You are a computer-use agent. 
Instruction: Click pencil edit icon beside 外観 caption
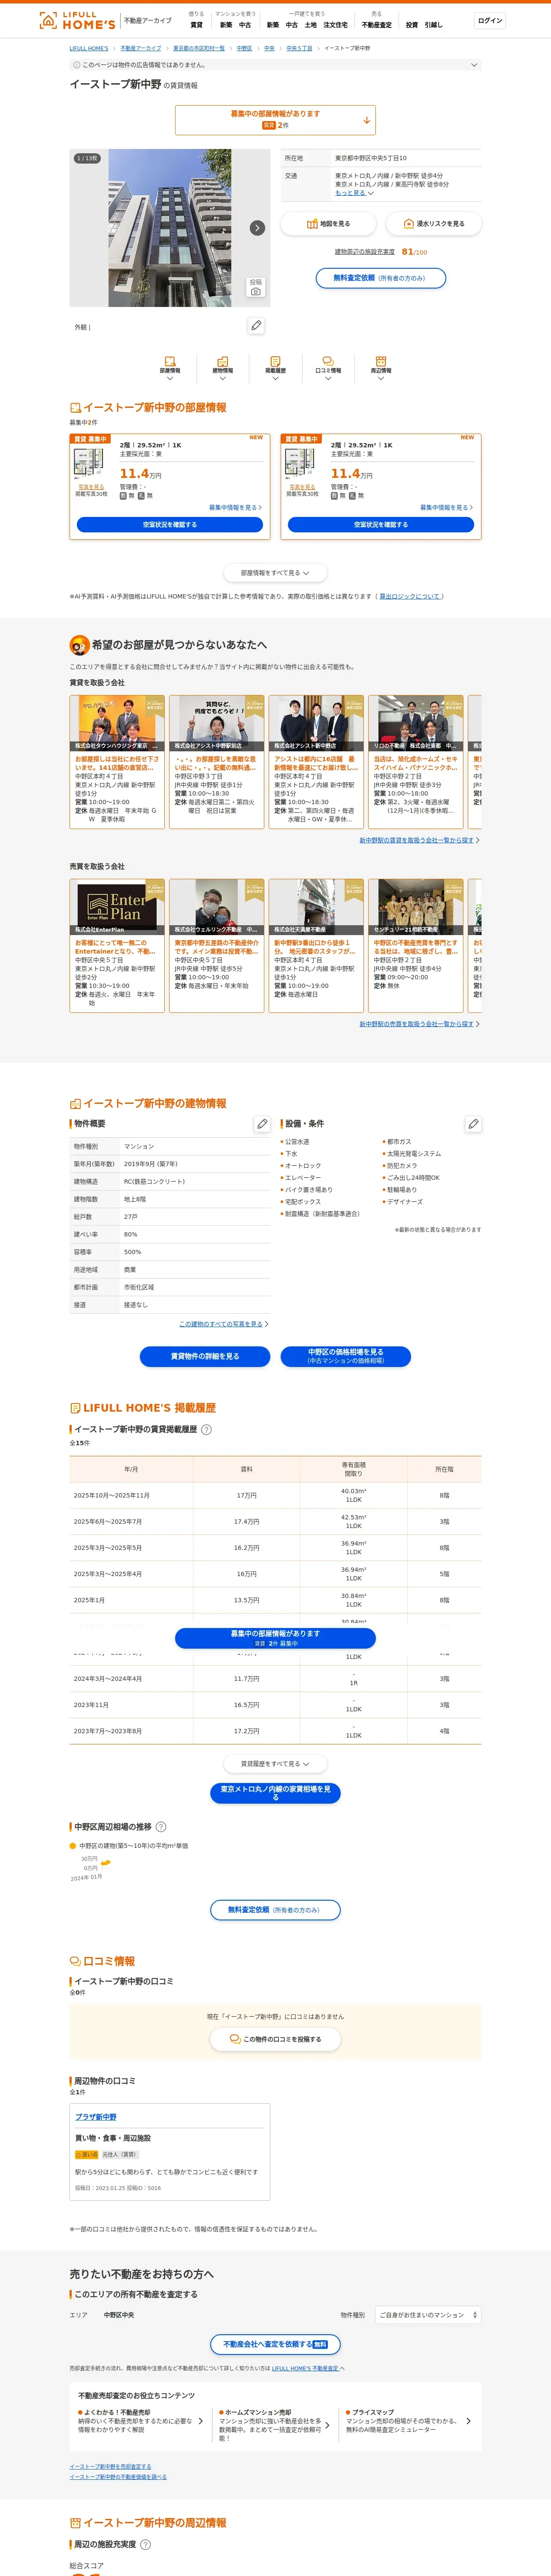256,326
